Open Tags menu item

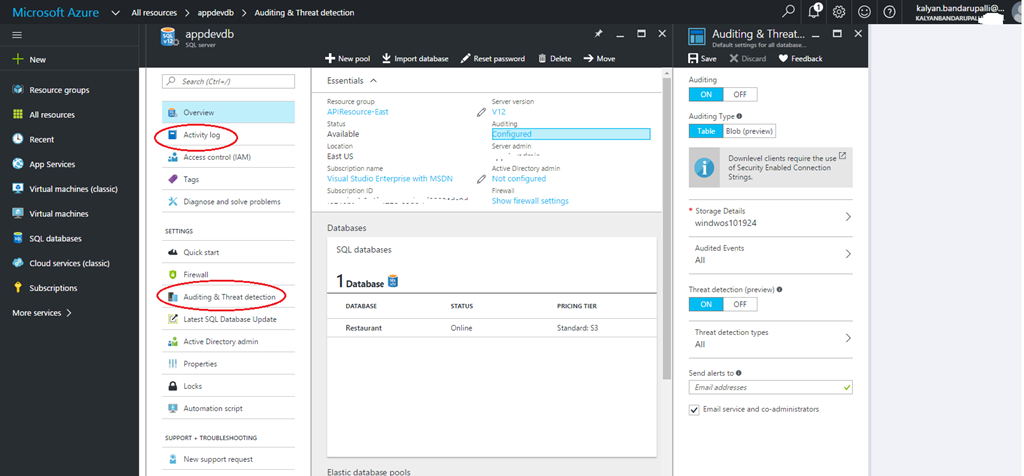229,180
